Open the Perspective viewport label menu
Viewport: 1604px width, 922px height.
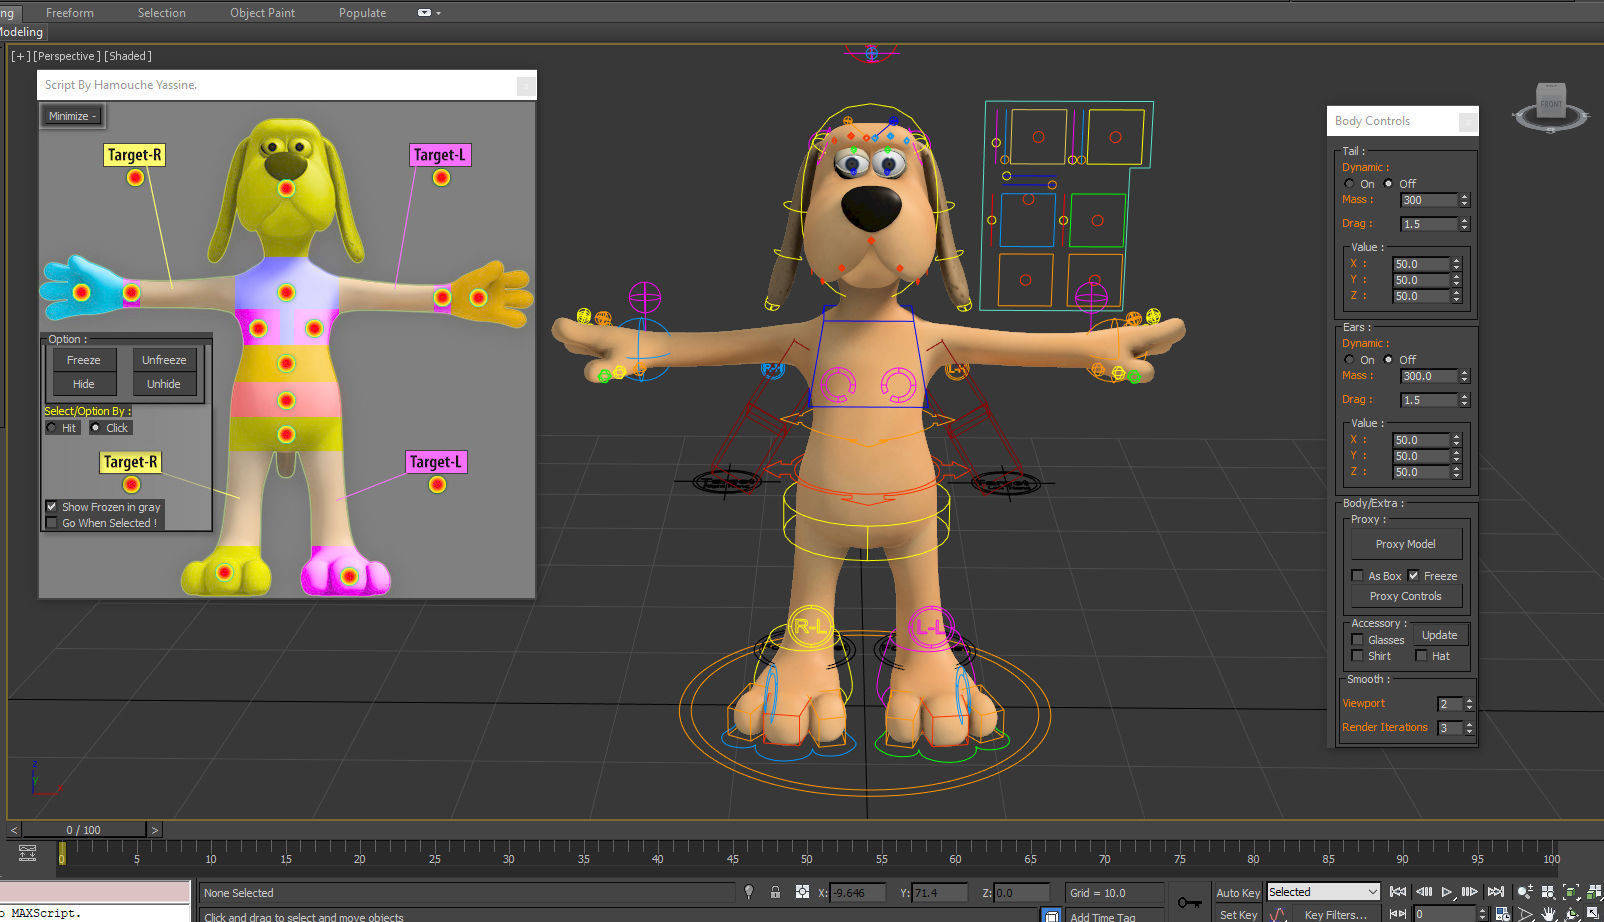pyautogui.click(x=66, y=56)
